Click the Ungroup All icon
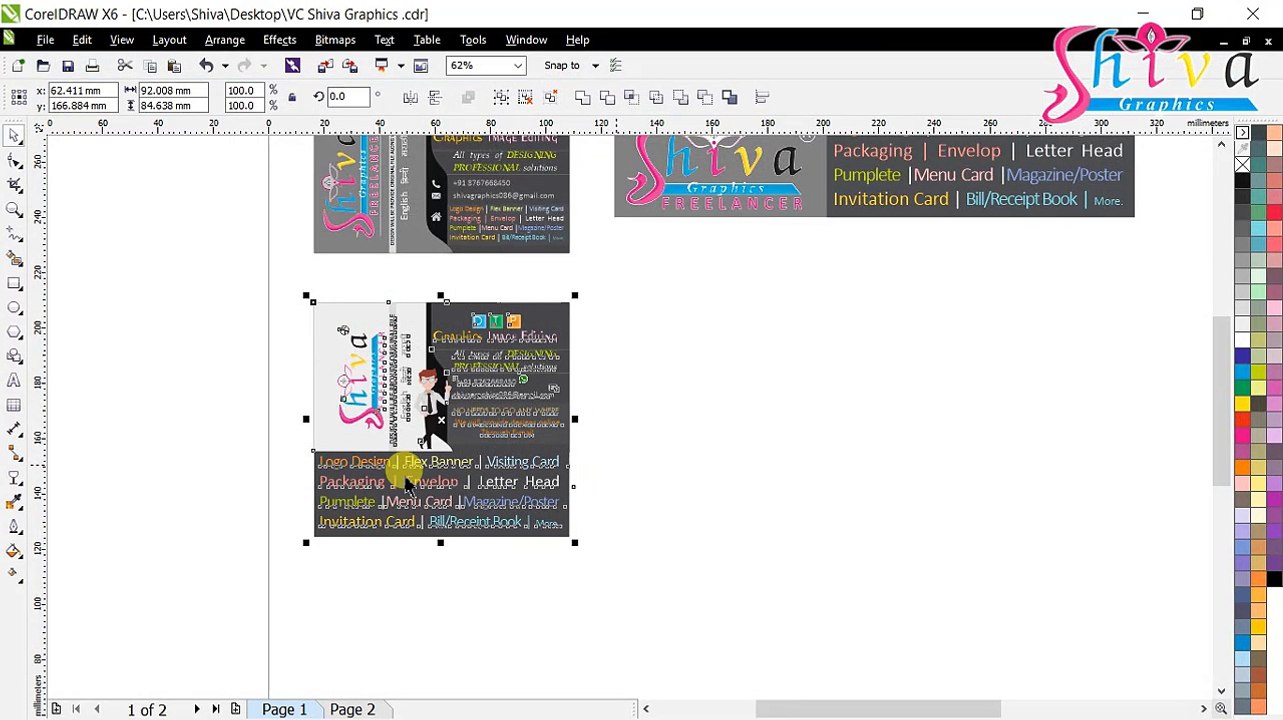 pyautogui.click(x=550, y=97)
